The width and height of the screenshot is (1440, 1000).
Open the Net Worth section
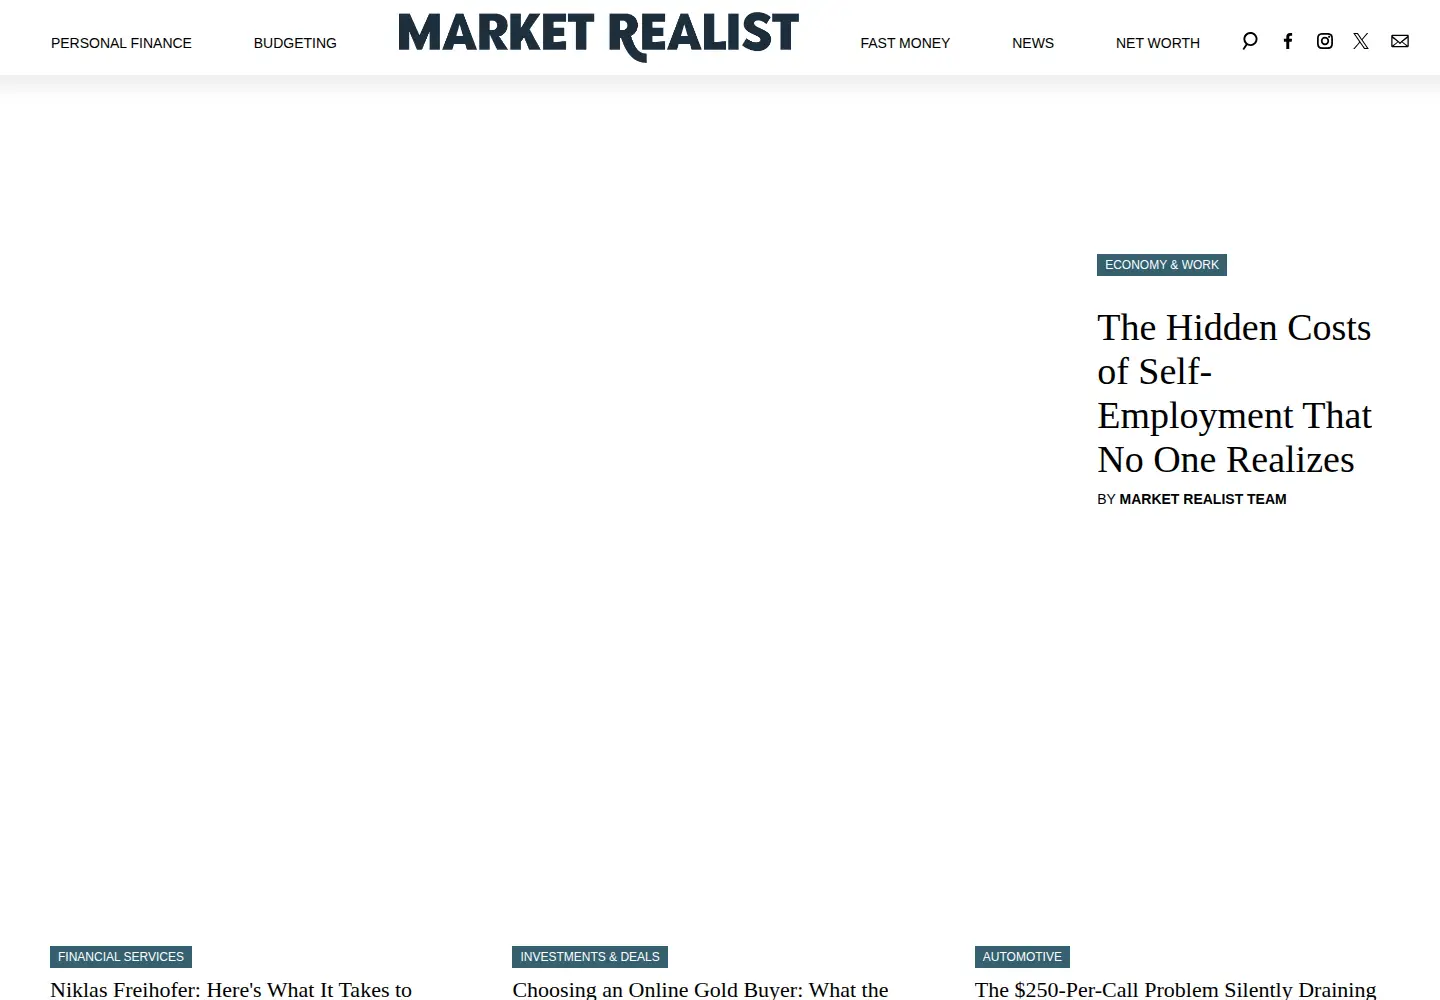tap(1158, 43)
